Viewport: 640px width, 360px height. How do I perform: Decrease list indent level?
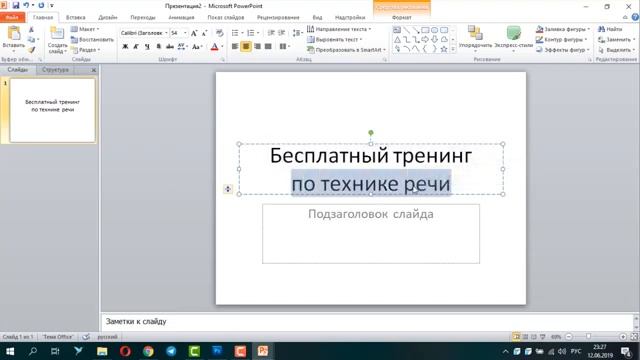pos(271,33)
